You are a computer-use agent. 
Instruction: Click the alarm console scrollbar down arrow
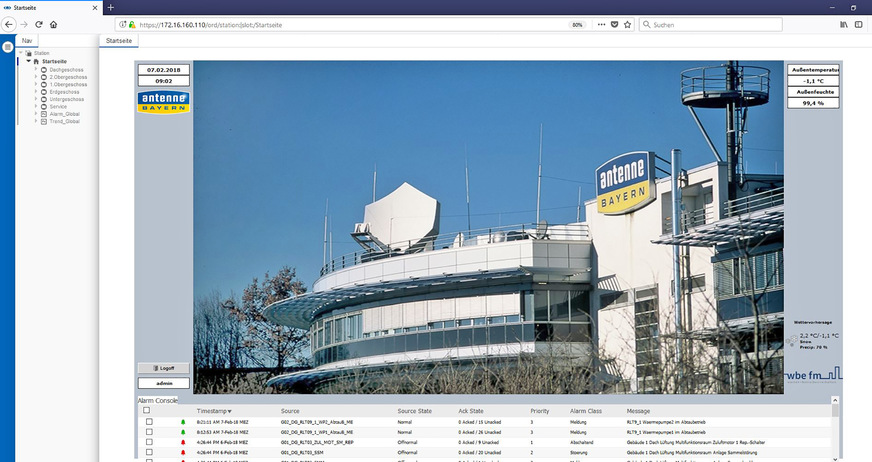click(835, 459)
